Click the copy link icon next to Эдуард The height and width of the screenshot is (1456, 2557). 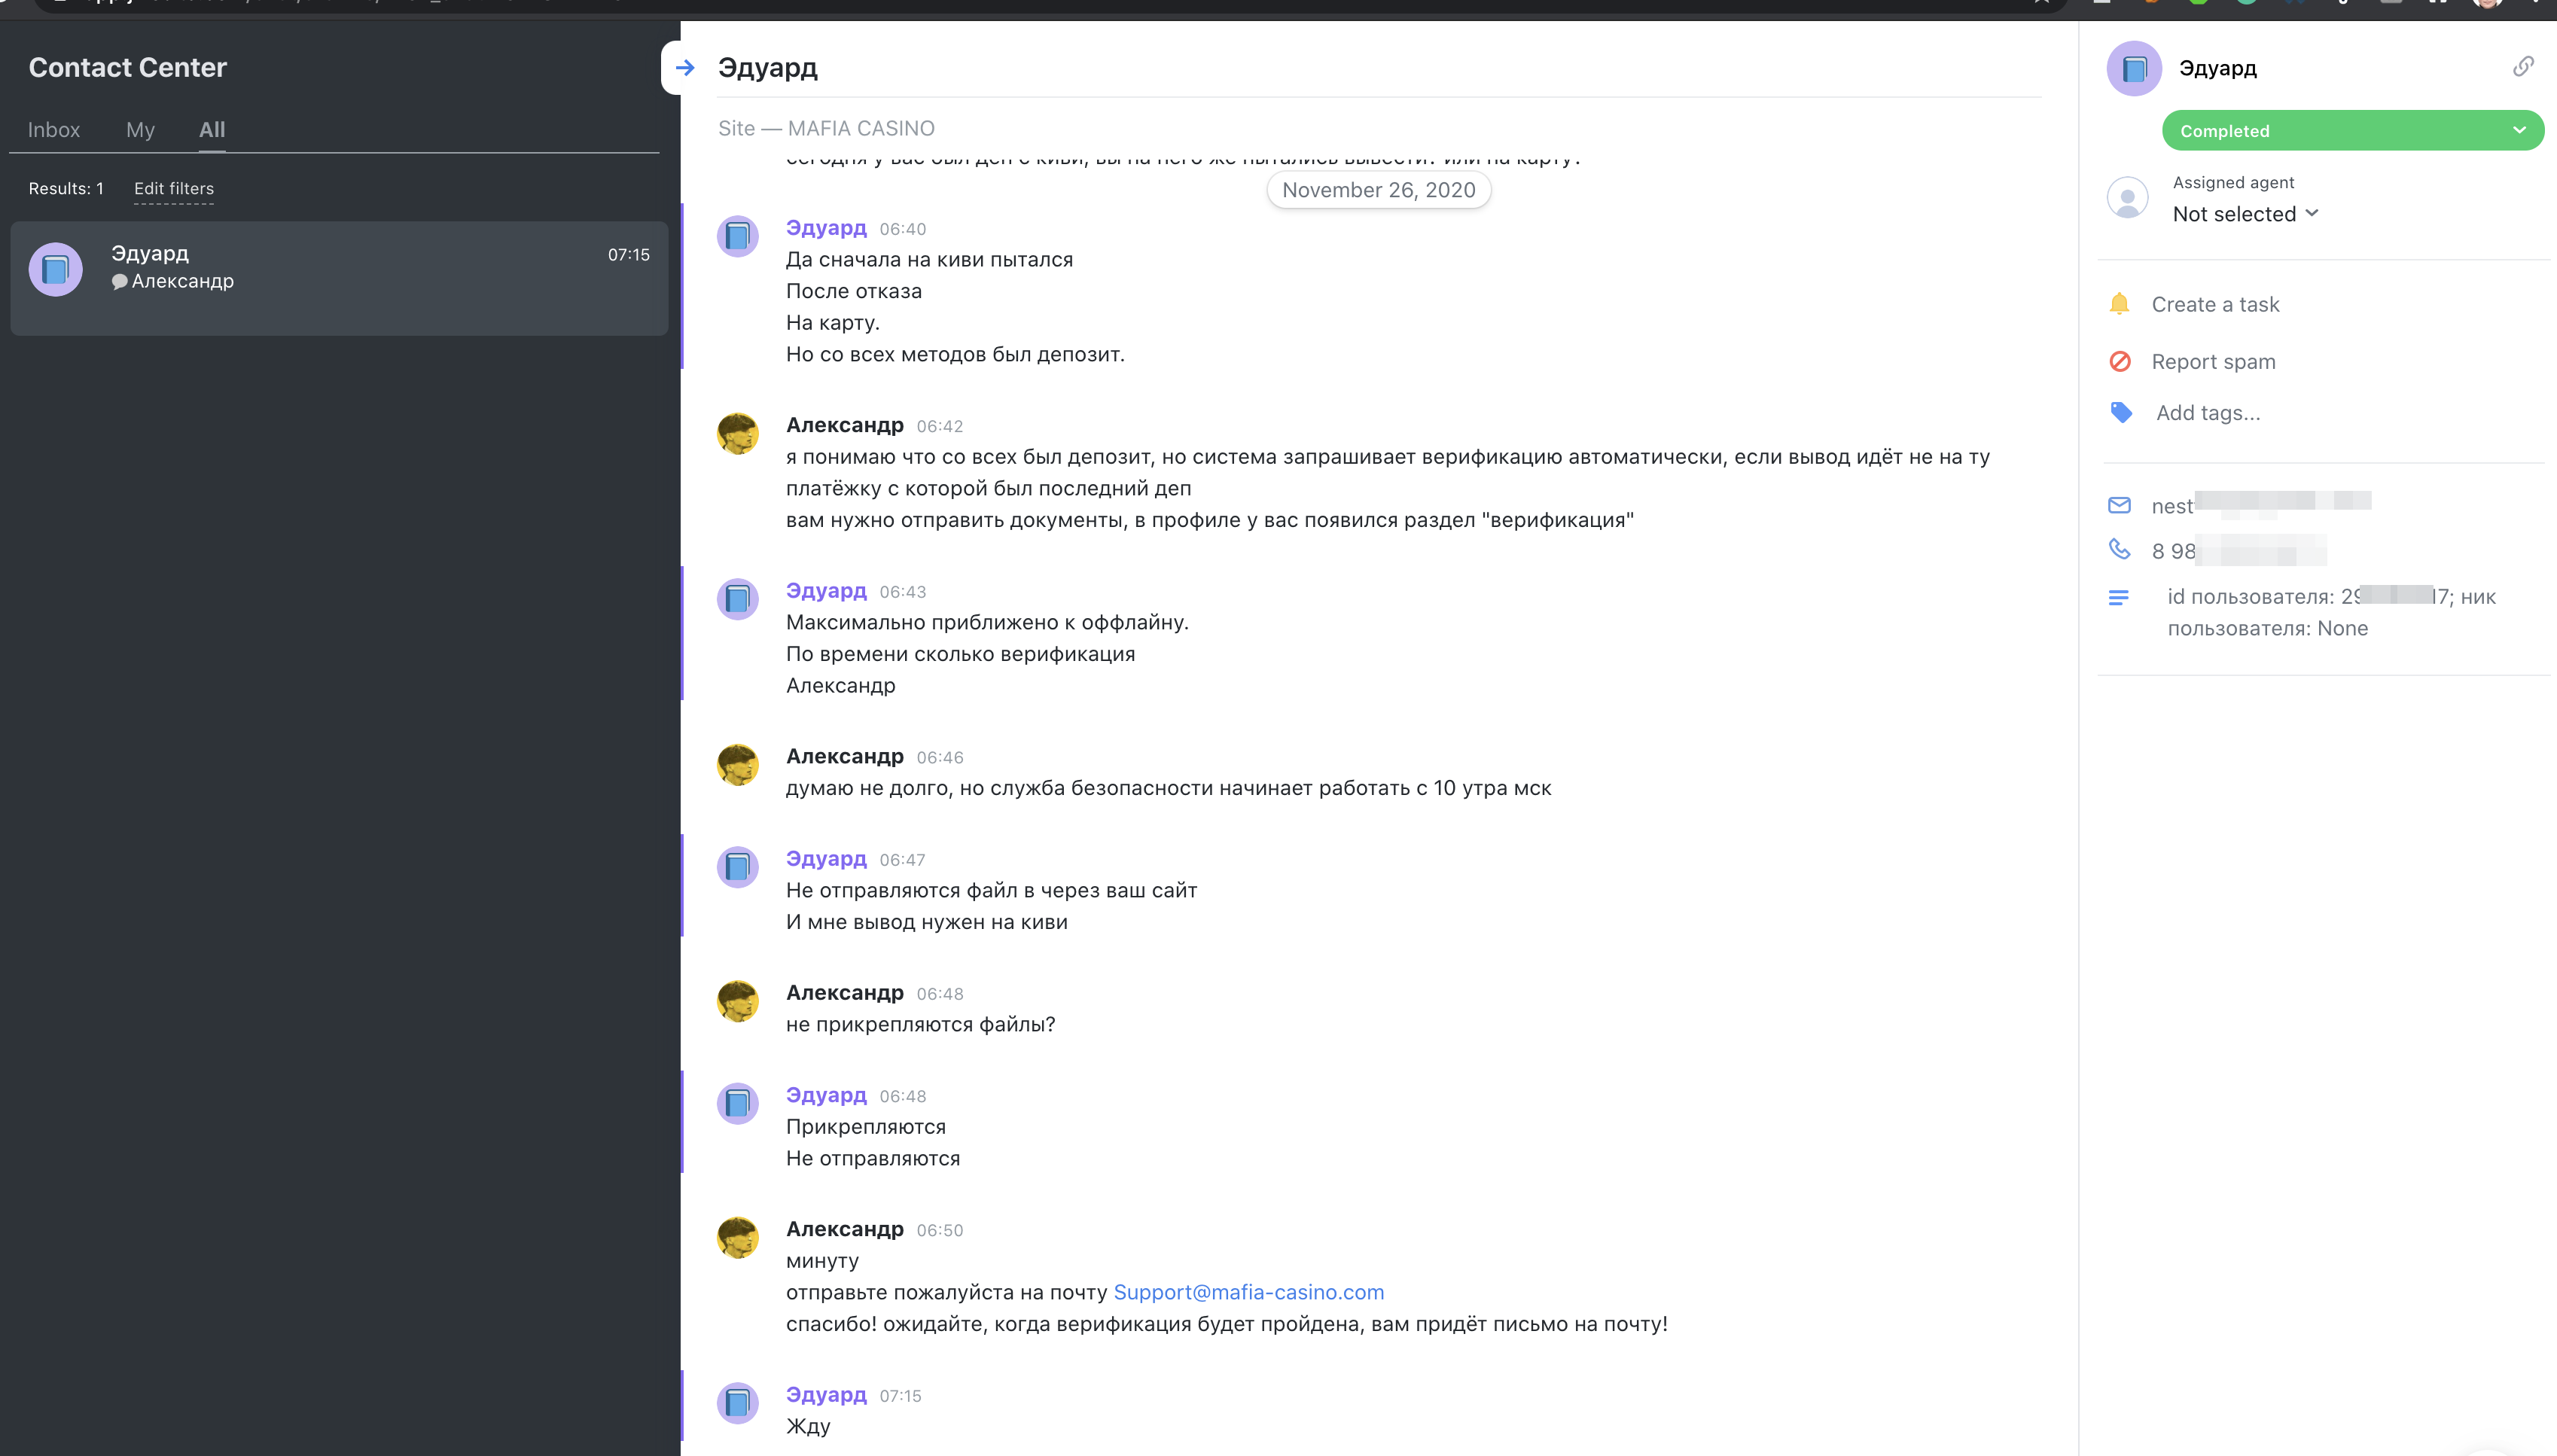[2523, 67]
